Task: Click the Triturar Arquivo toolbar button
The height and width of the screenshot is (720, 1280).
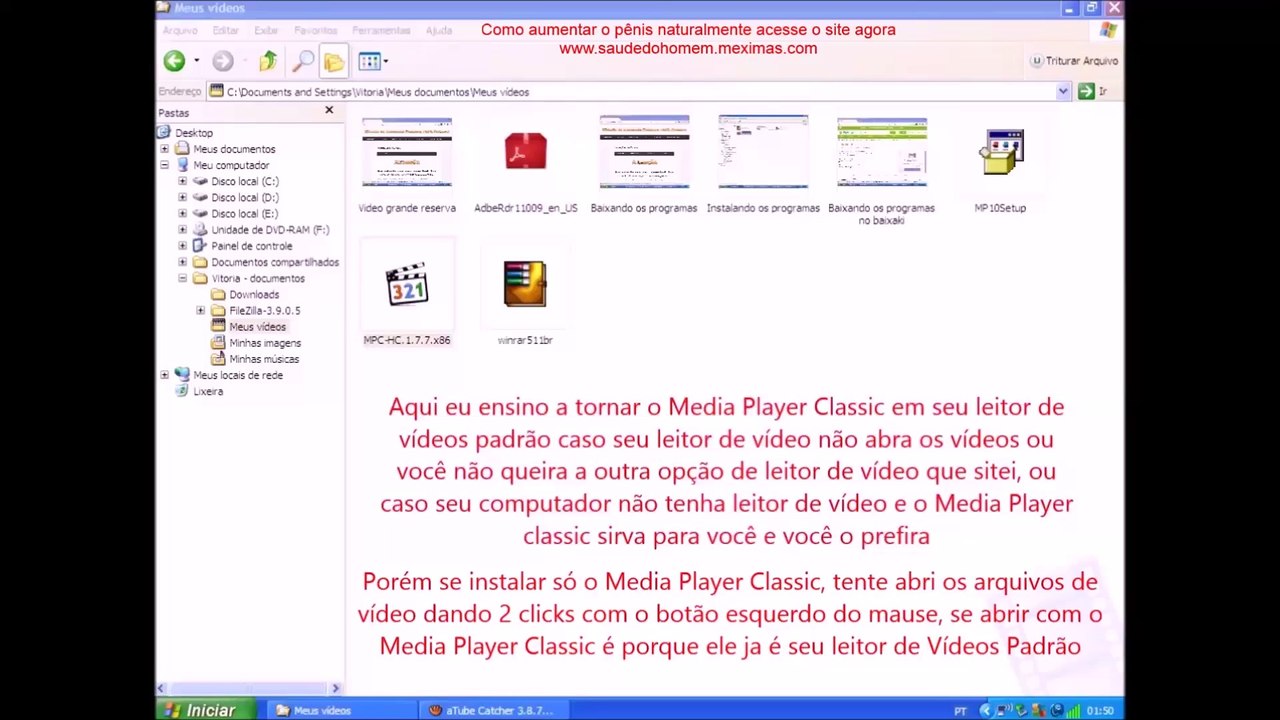Action: [1074, 61]
